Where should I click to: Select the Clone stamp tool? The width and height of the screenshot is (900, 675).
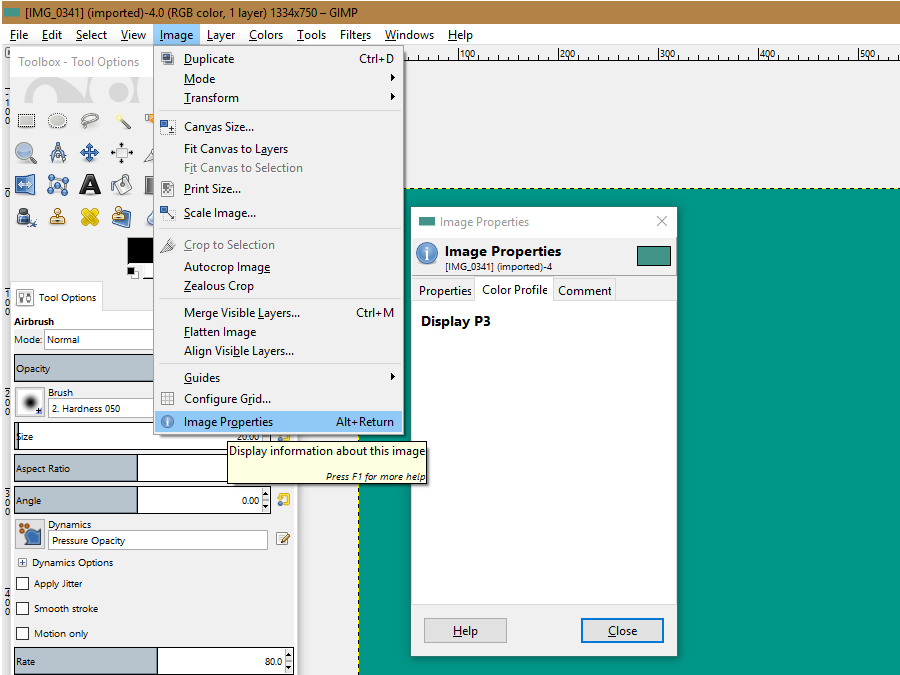coord(57,217)
